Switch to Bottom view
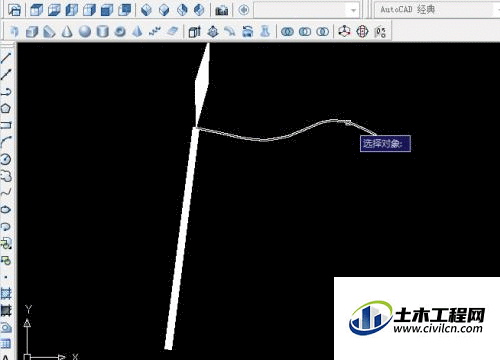This screenshot has height=360, width=500. (54, 10)
